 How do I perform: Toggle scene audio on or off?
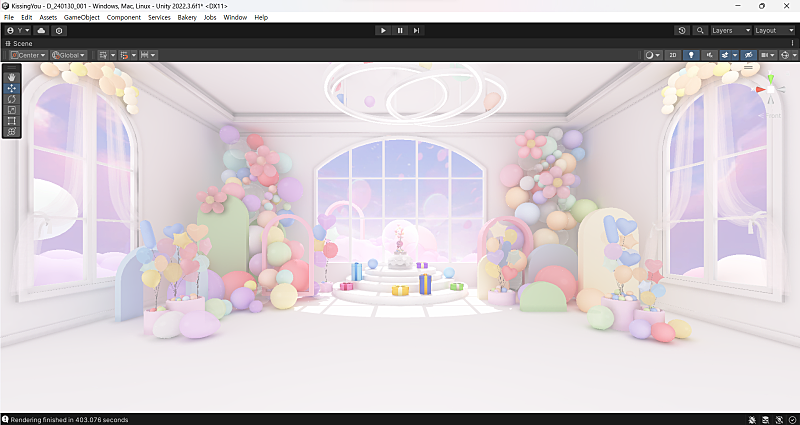[x=709, y=55]
